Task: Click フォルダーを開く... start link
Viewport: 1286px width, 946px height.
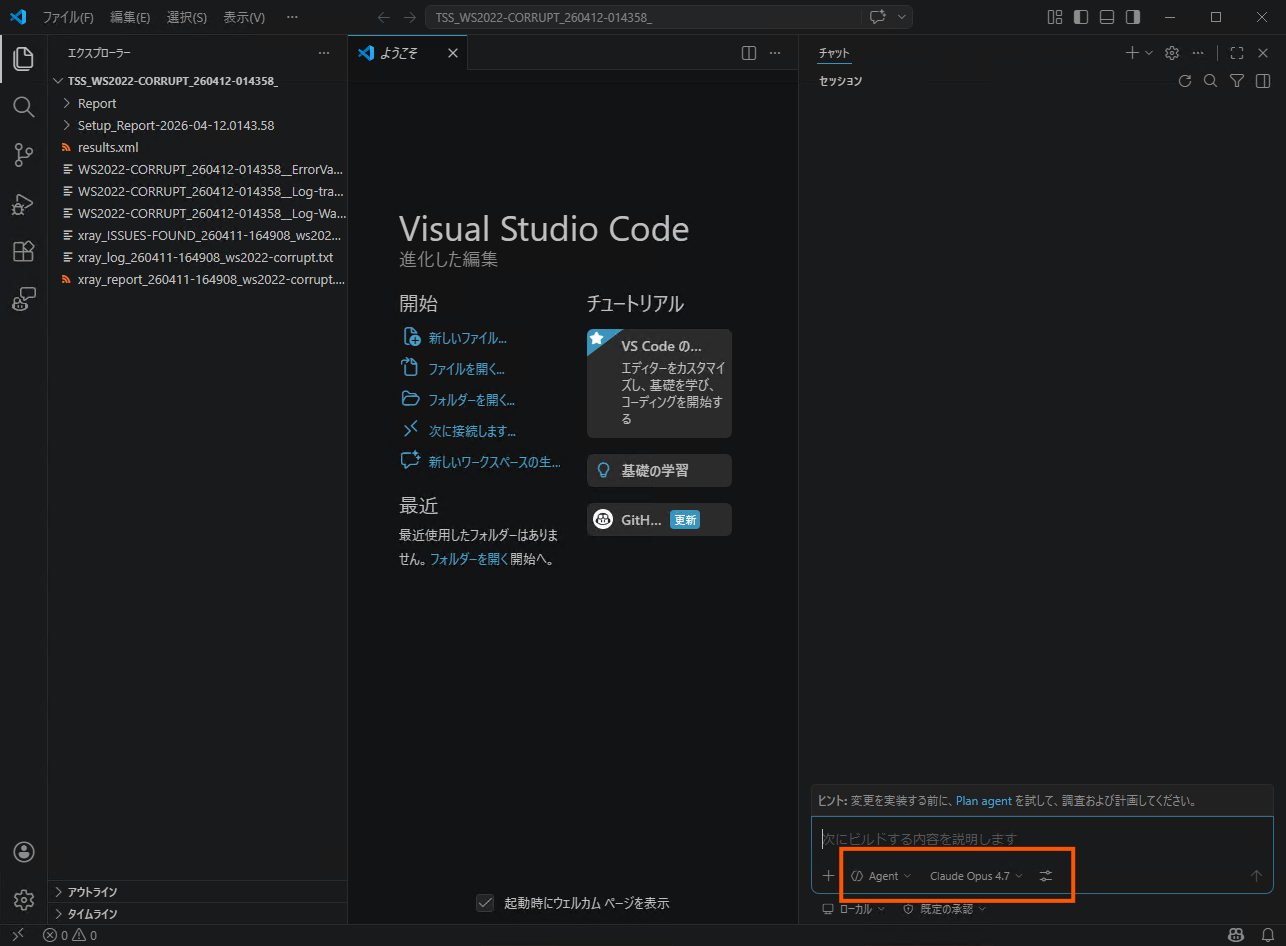Action: (458, 400)
